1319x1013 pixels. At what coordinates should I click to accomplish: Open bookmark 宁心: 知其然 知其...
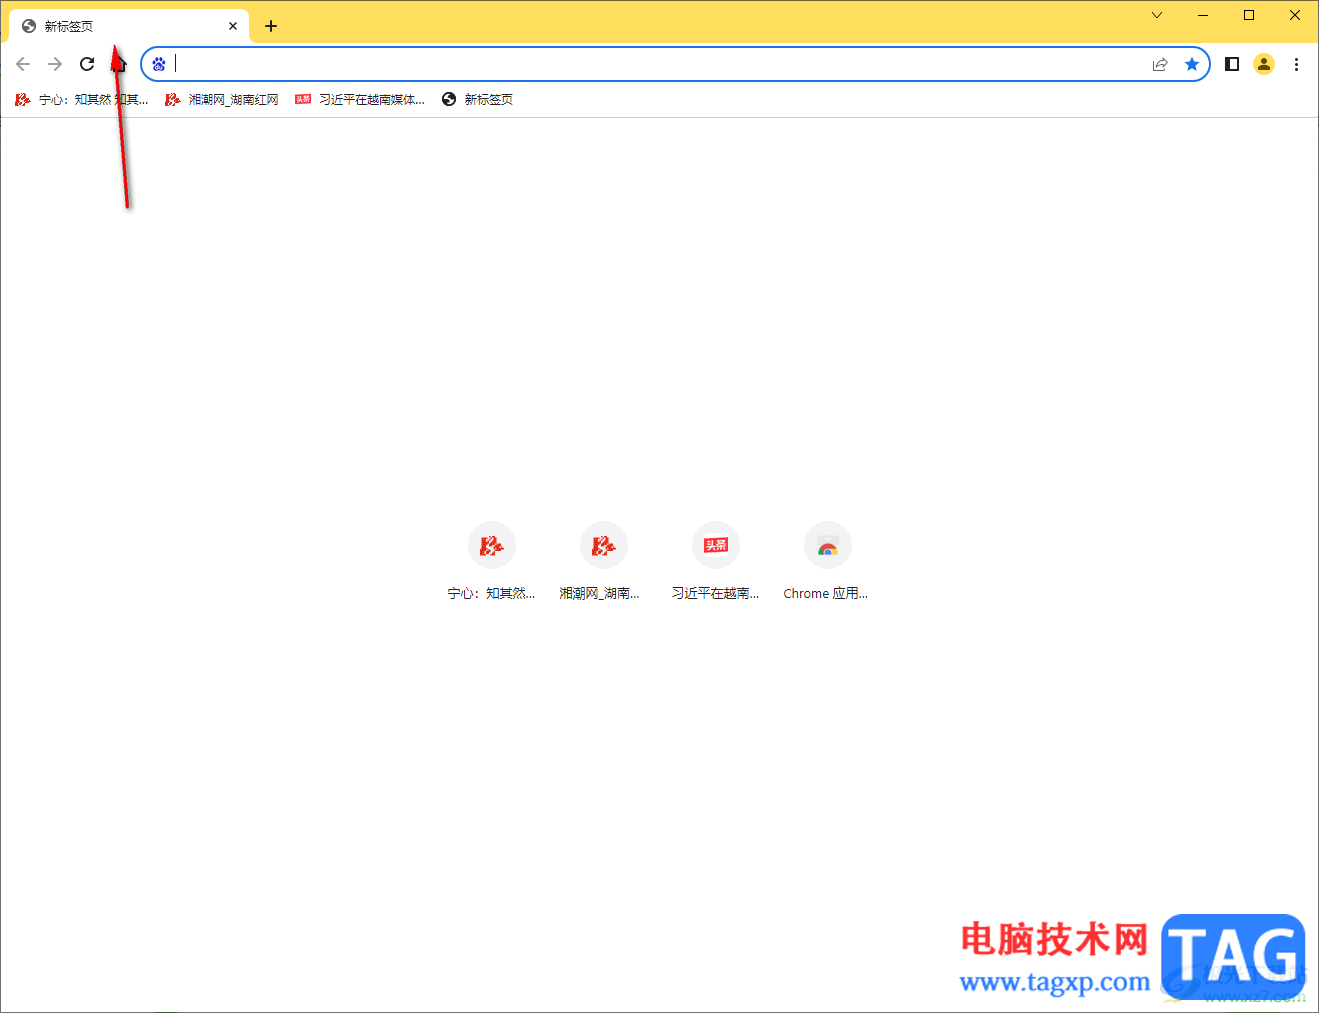82,99
